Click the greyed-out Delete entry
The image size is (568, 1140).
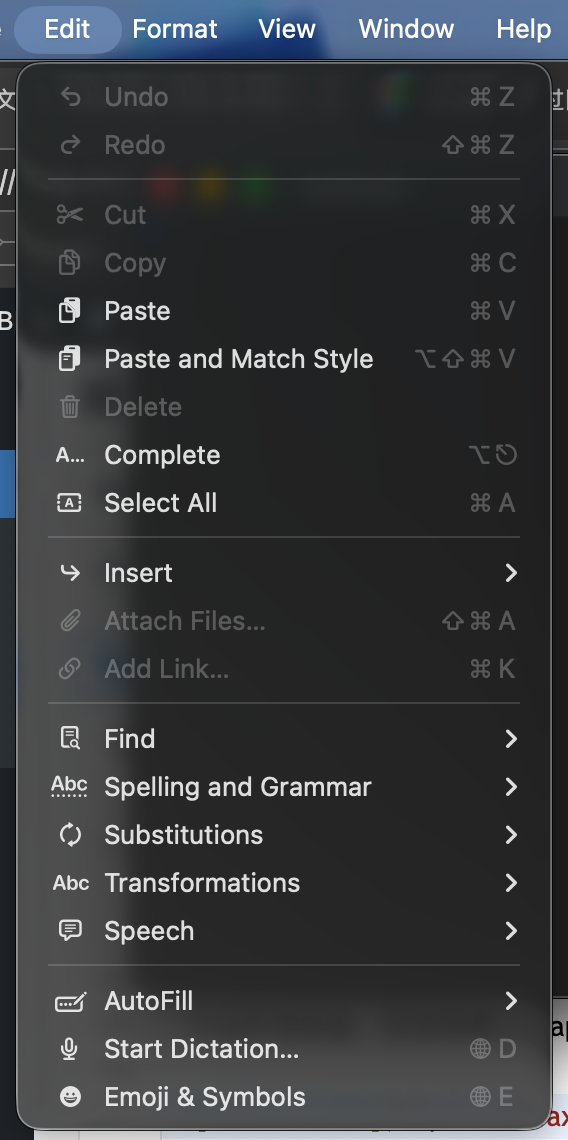tap(284, 407)
